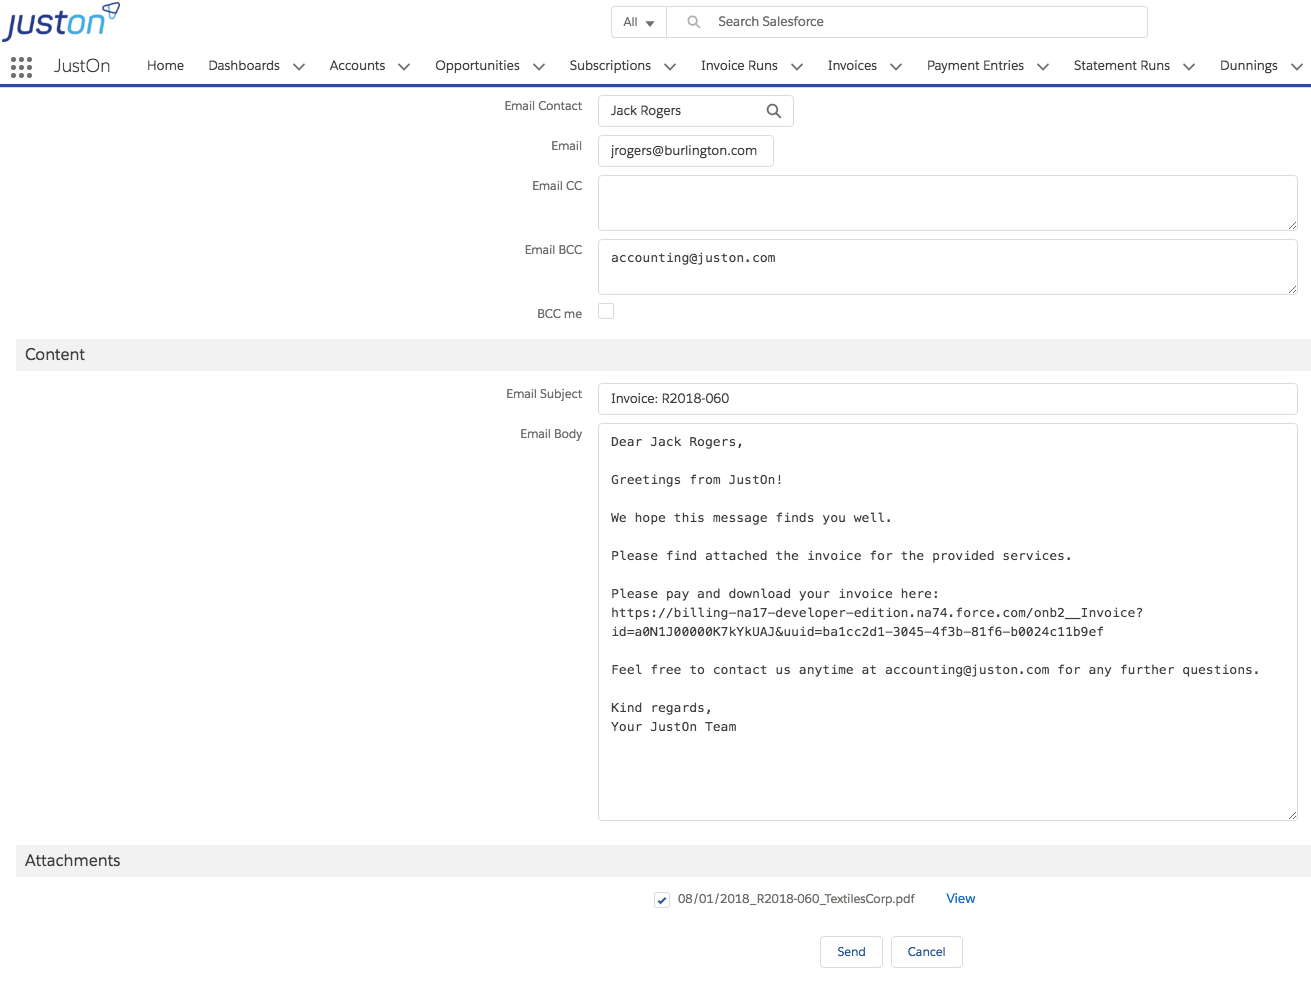Click the 08/01/2018_R2018-060_TextilesCorp.pdf filename
The height and width of the screenshot is (981, 1311).
[x=796, y=899]
